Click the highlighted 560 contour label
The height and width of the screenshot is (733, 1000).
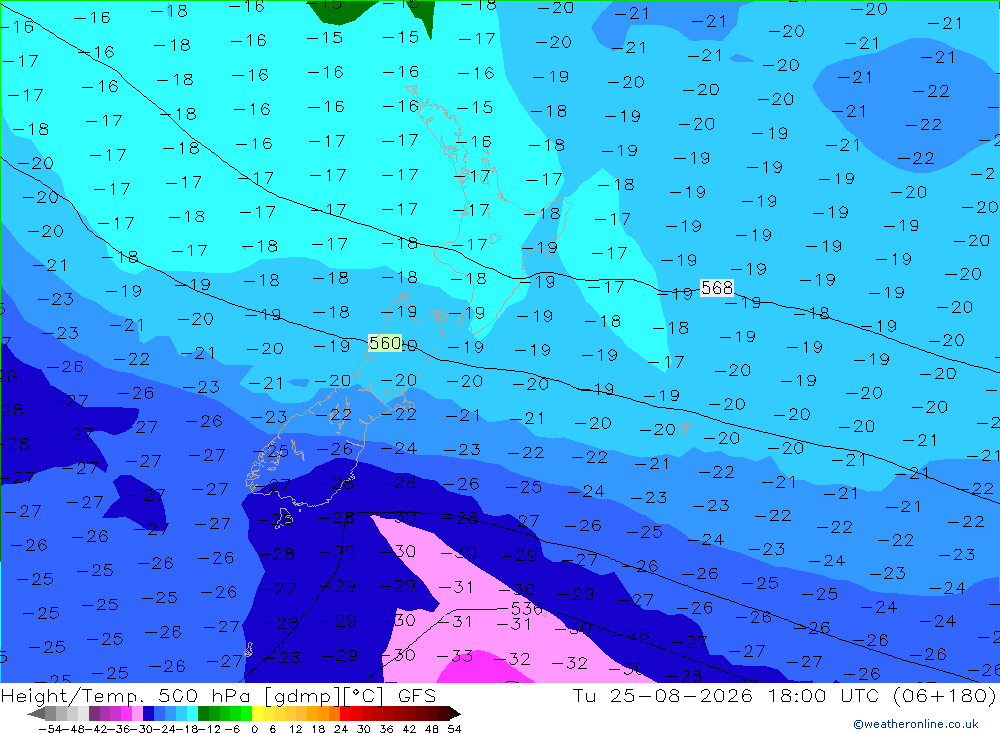click(x=385, y=343)
